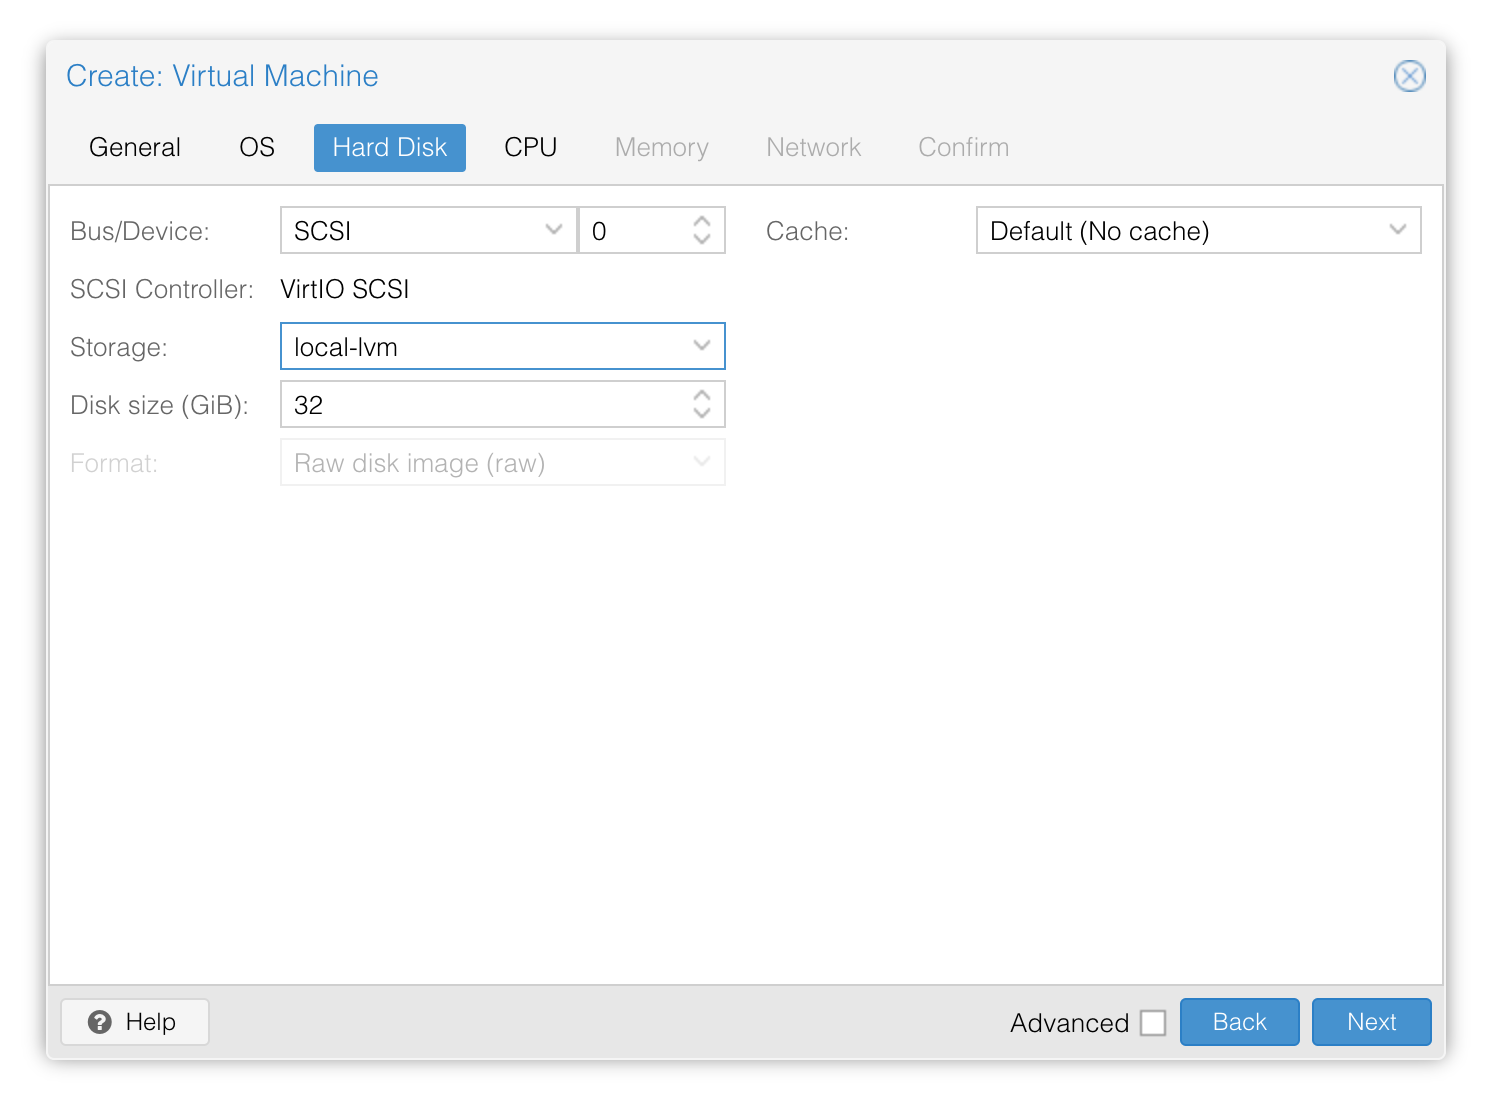Switch to the General tab

click(x=135, y=148)
